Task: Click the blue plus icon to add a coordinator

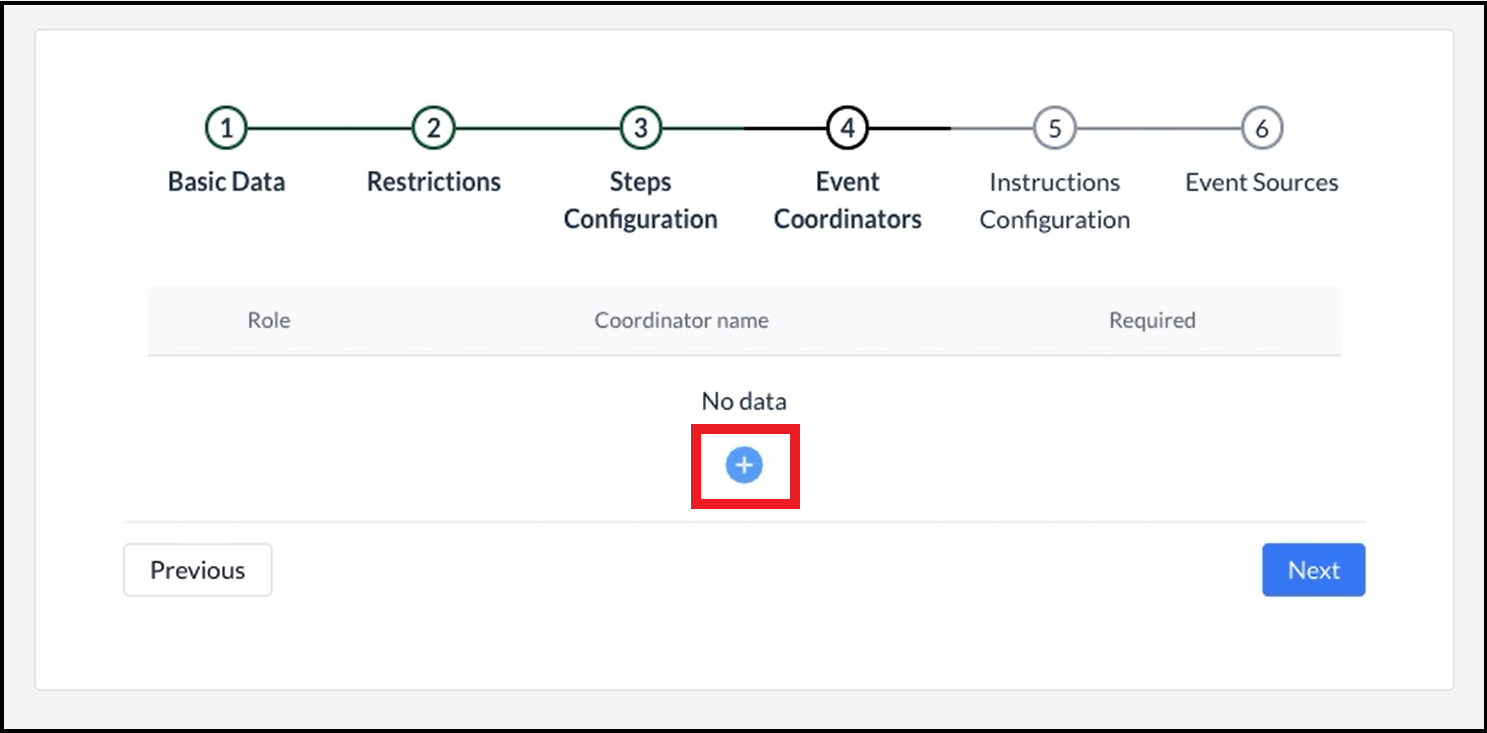Action: [x=744, y=465]
